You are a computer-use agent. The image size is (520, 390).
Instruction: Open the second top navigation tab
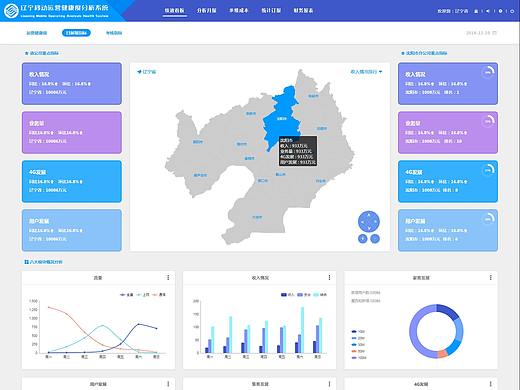pyautogui.click(x=207, y=11)
